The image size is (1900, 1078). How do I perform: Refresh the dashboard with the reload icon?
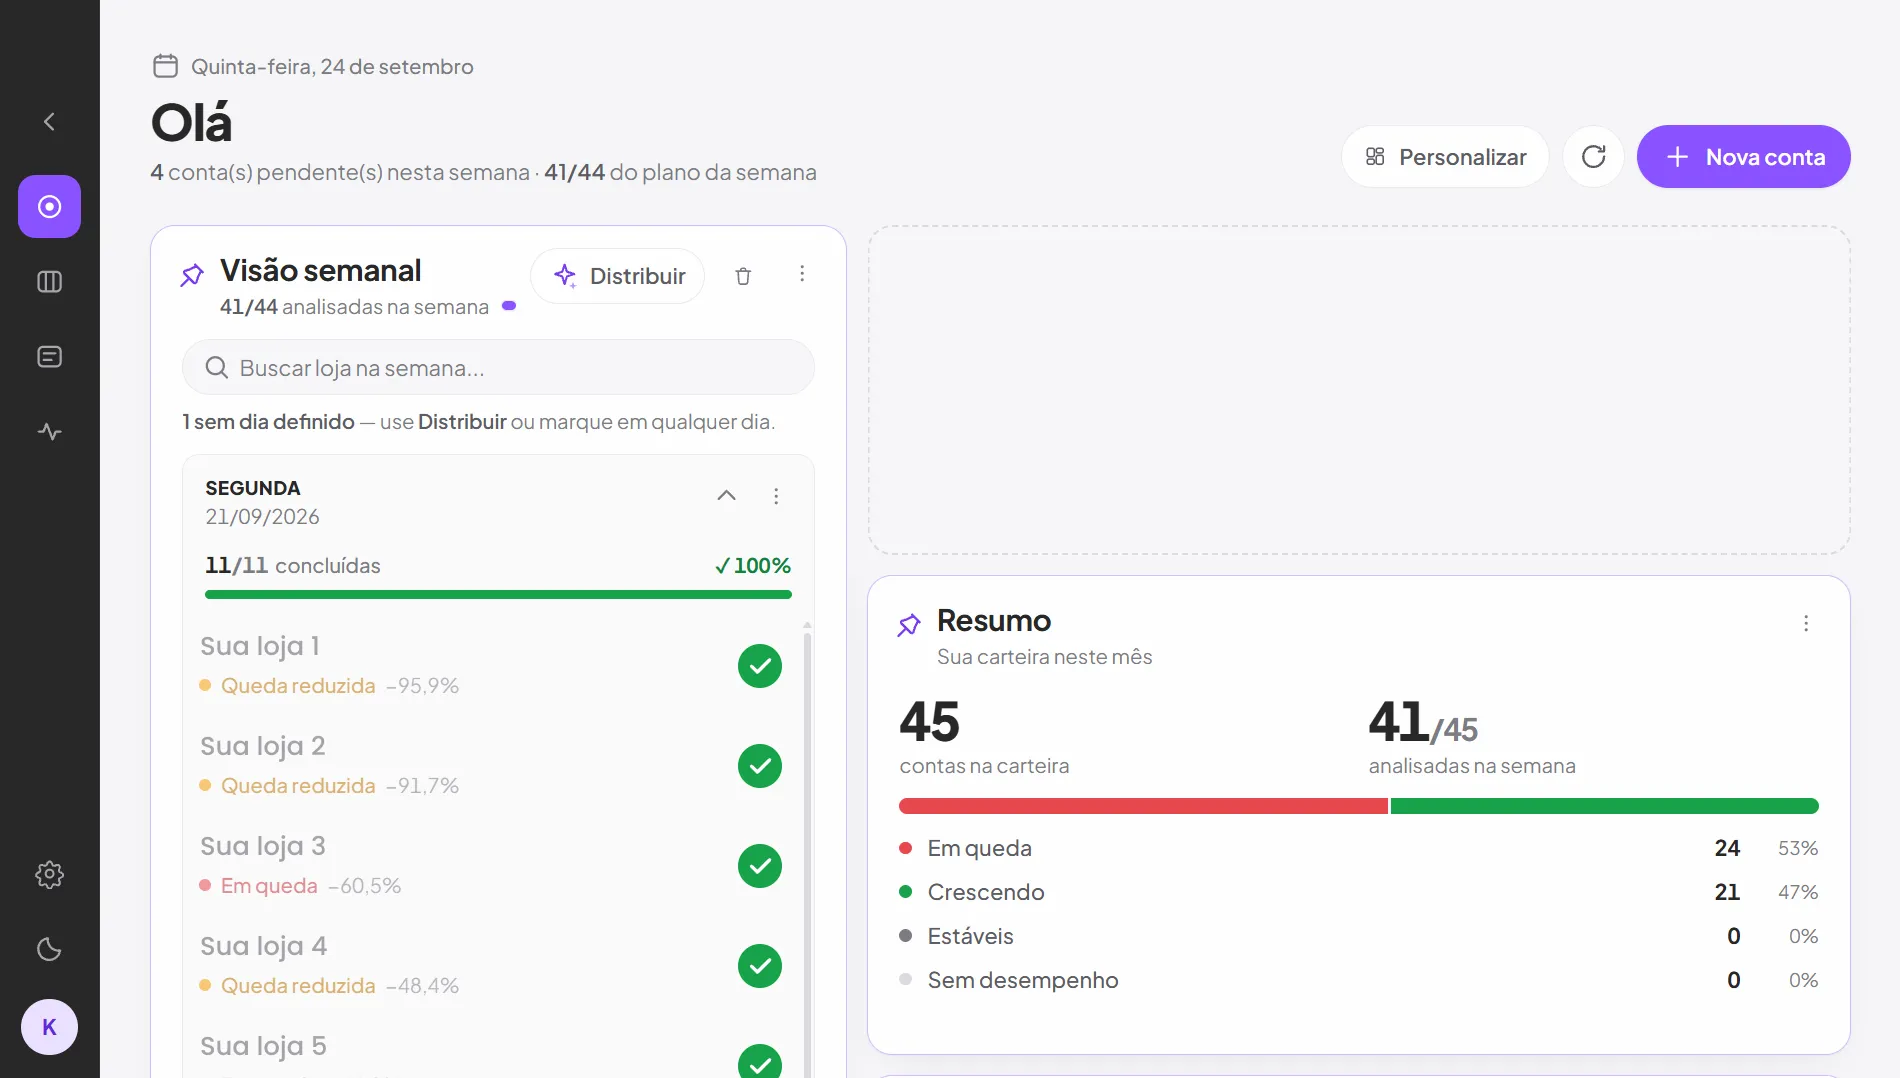pos(1593,157)
